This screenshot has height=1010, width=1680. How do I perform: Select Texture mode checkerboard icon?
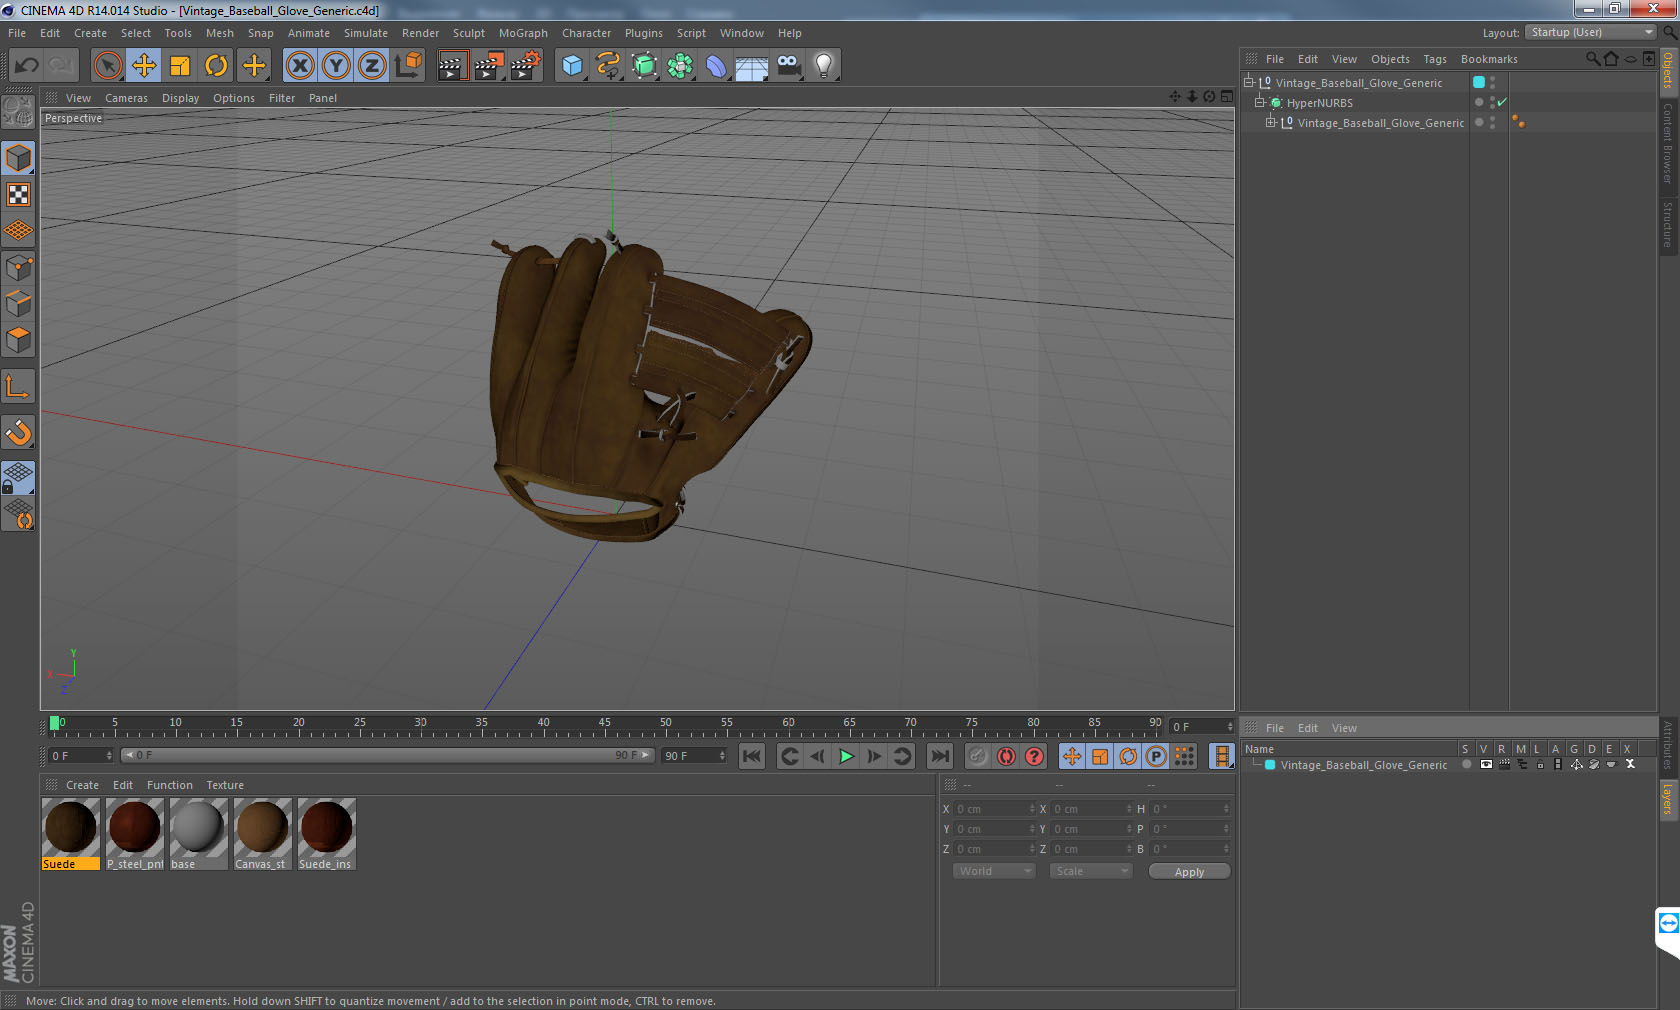(x=19, y=194)
